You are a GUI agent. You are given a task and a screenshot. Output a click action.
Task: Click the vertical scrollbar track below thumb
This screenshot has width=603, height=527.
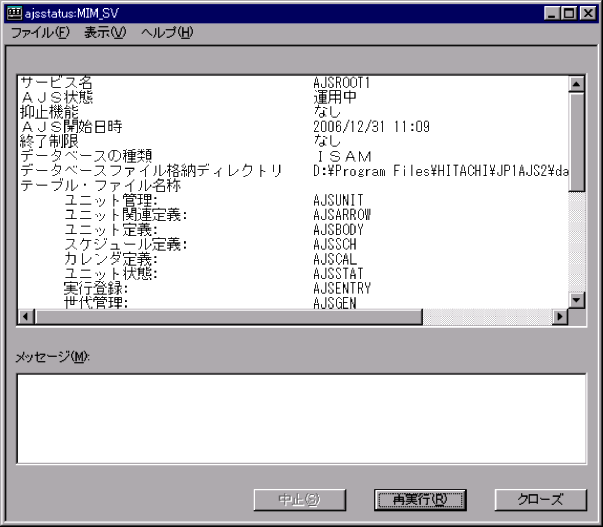pyautogui.click(x=576, y=242)
